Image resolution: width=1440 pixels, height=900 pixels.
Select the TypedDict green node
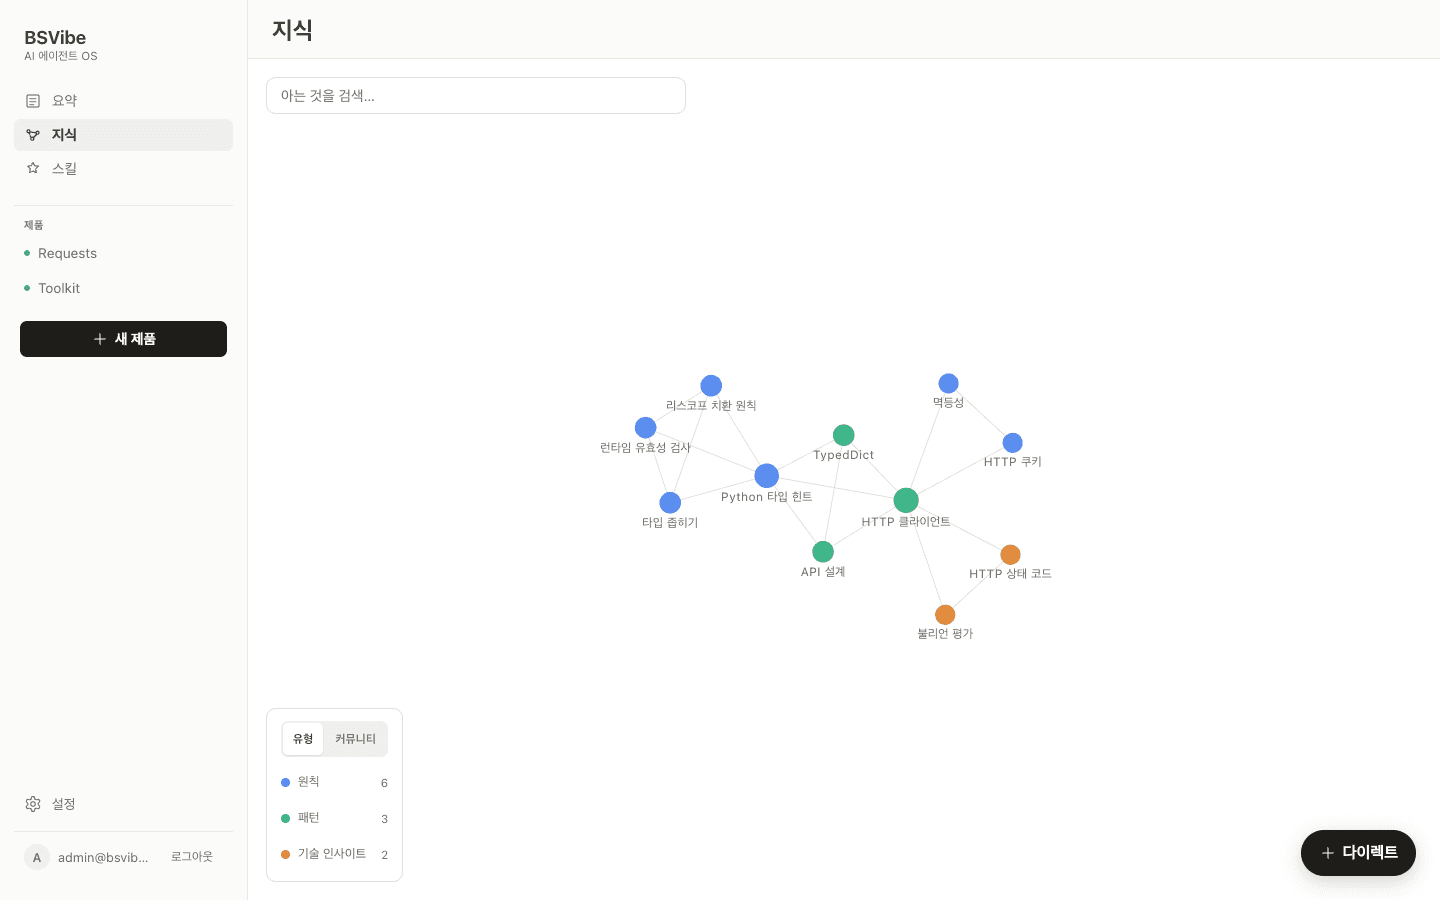[x=844, y=435]
